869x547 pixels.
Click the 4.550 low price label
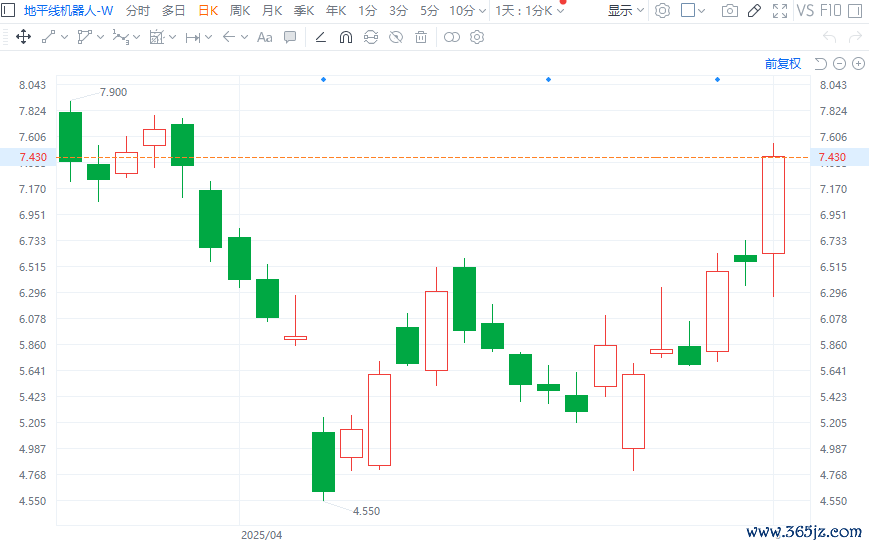coord(366,511)
